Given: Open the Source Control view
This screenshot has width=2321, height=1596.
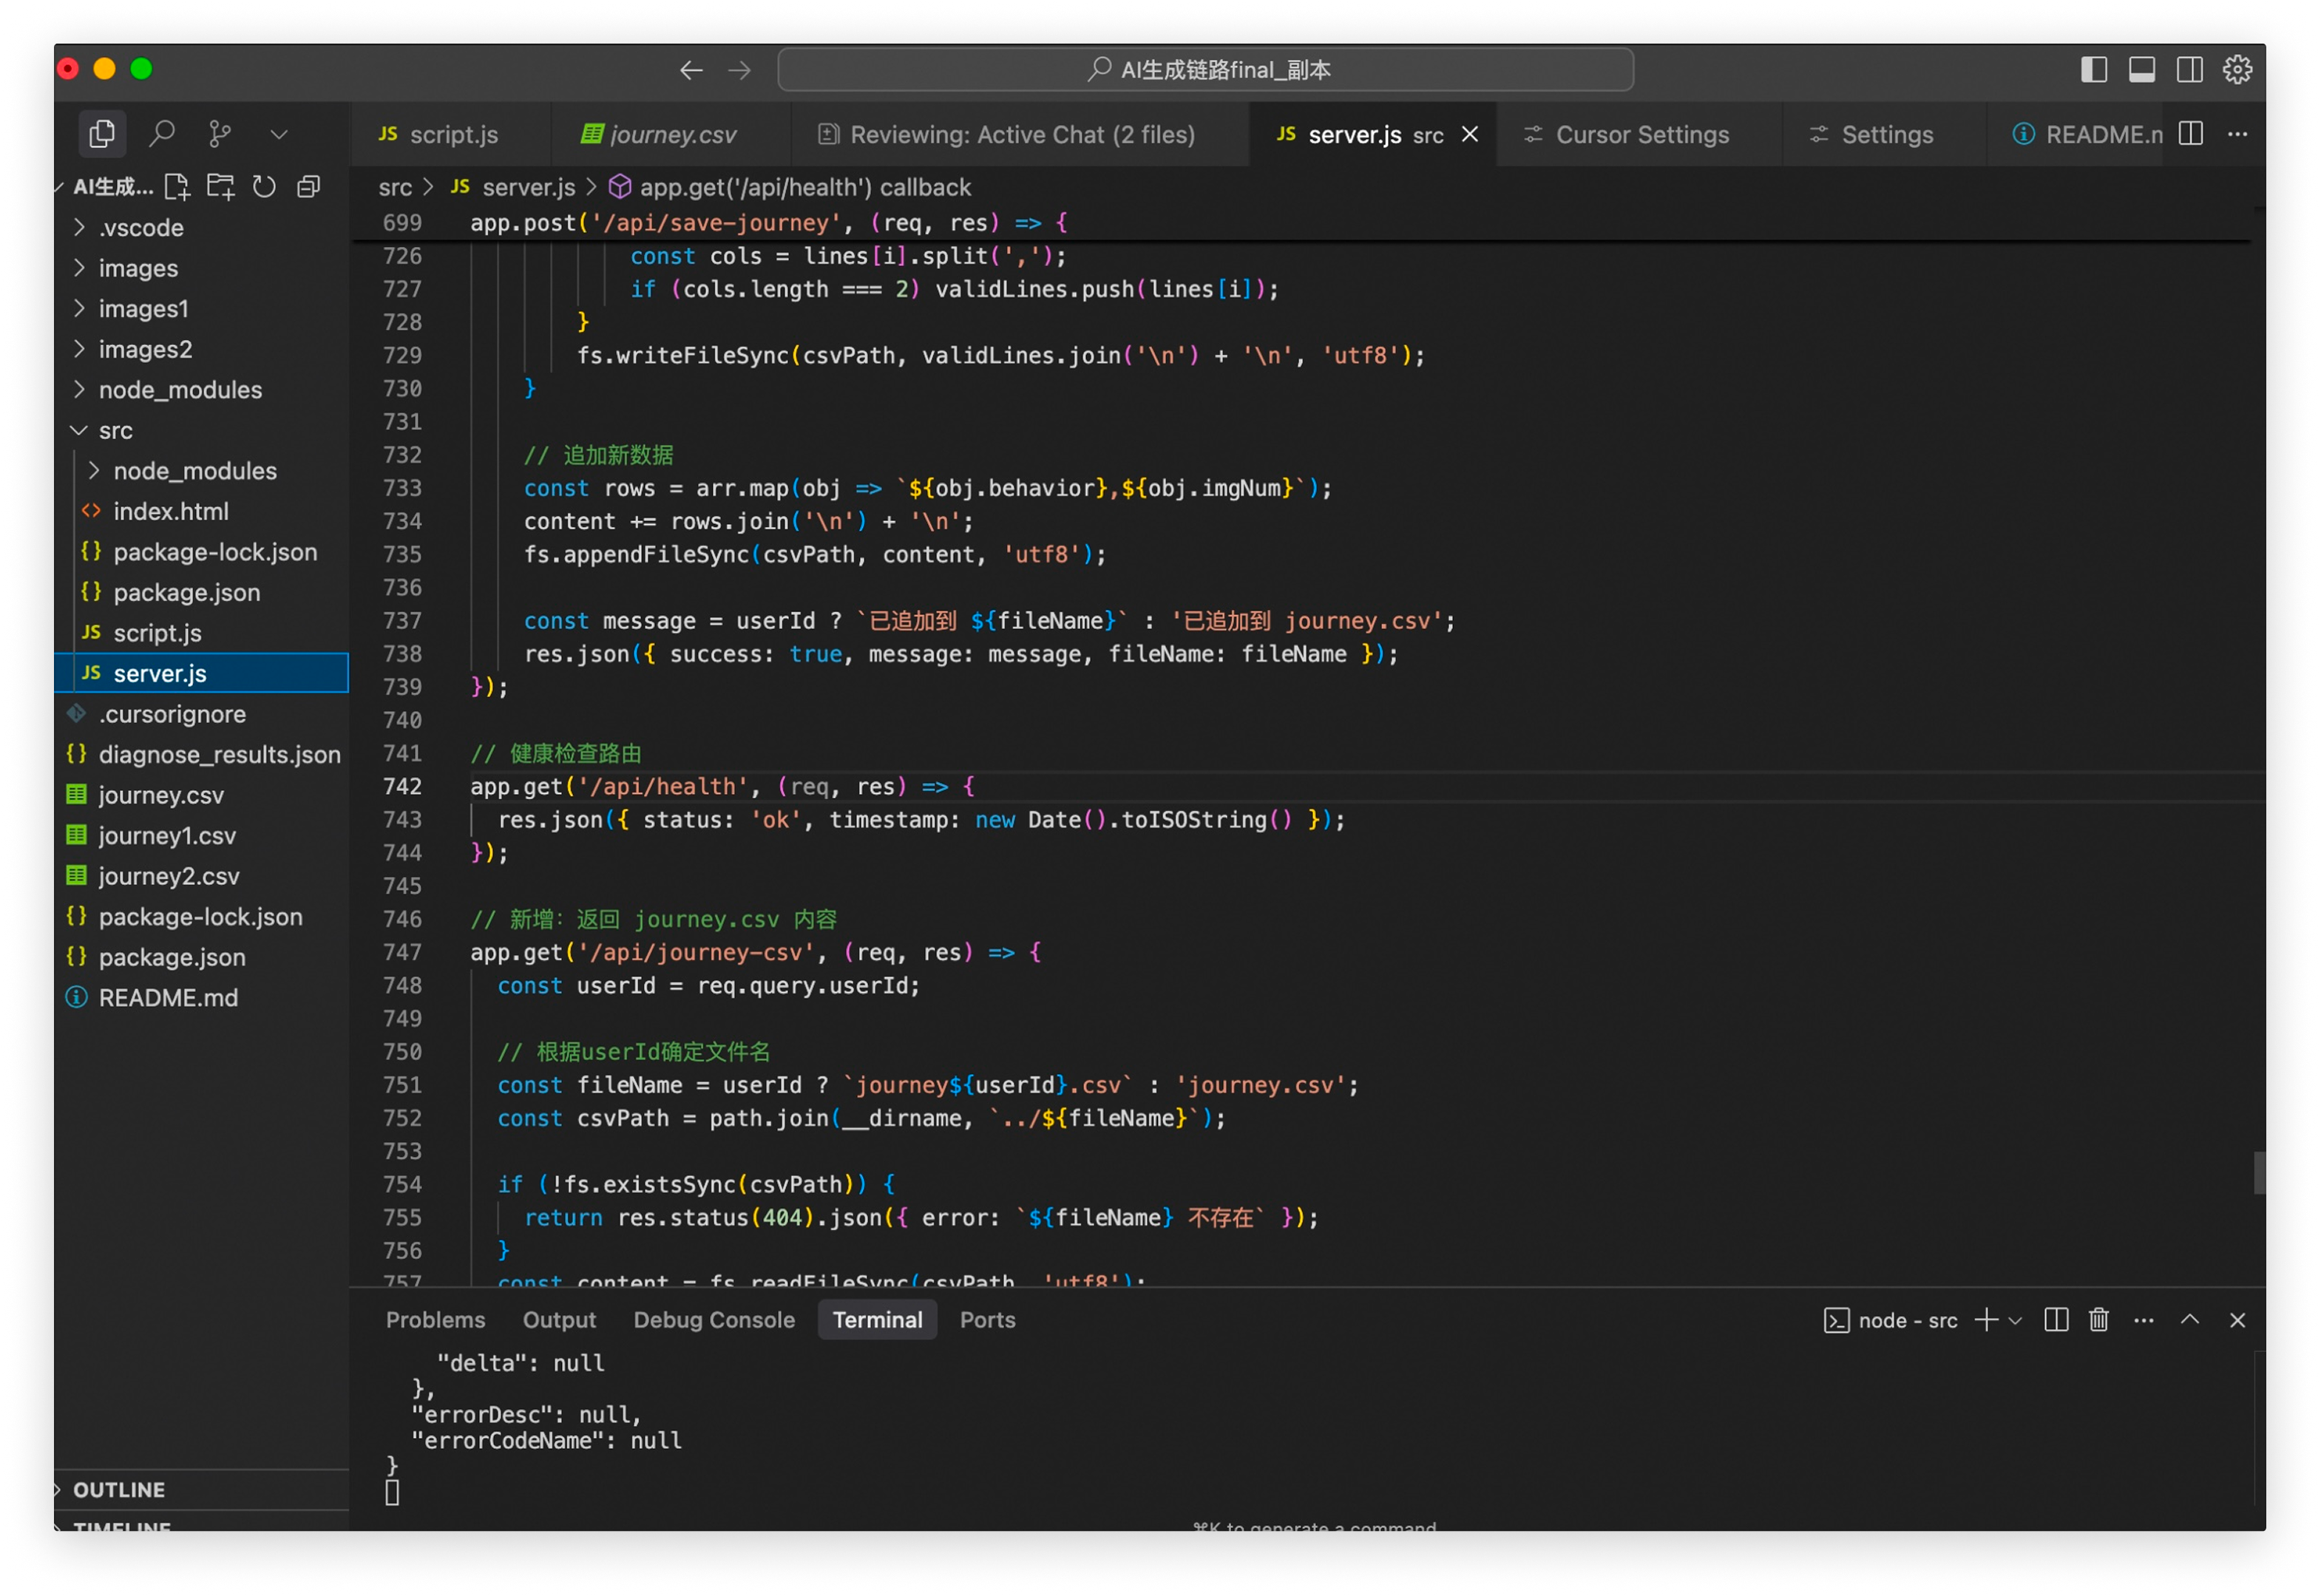Looking at the screenshot, I should [x=220, y=133].
